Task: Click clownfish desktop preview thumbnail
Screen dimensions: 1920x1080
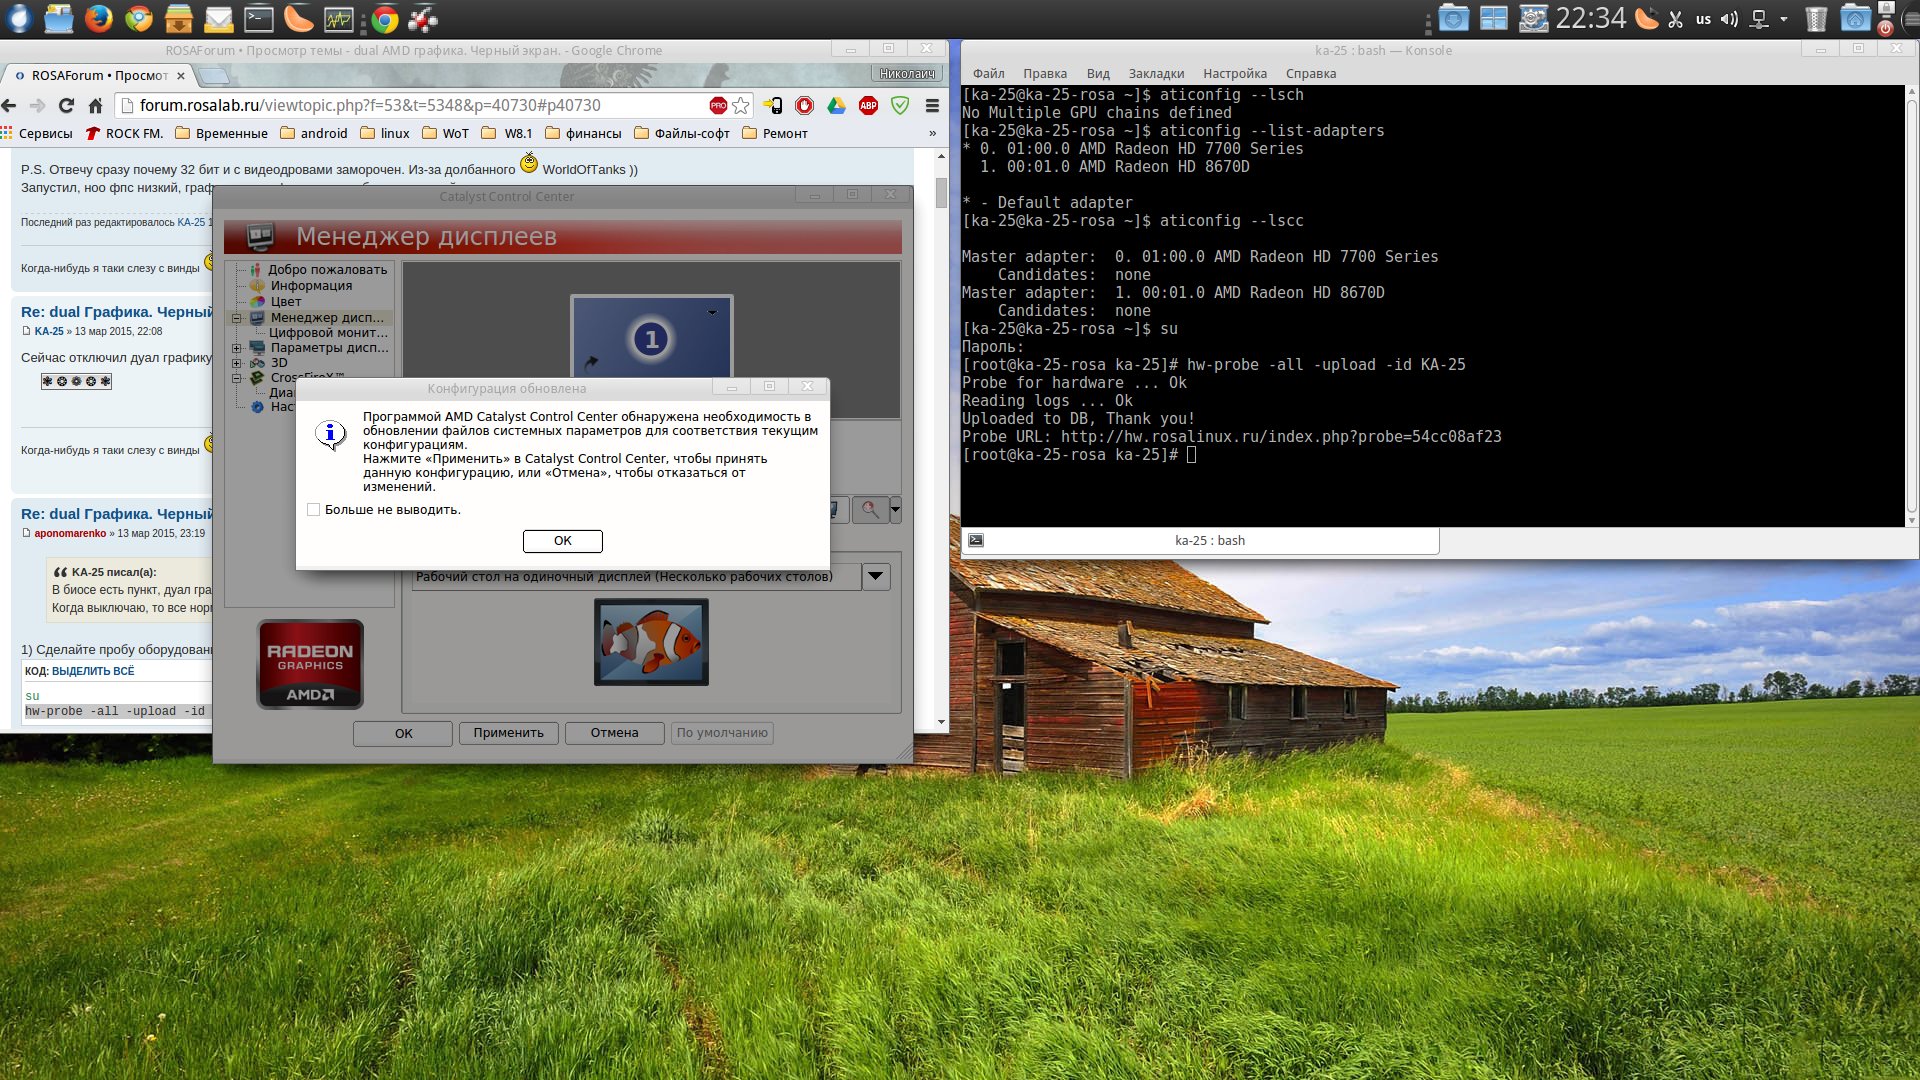Action: (651, 642)
